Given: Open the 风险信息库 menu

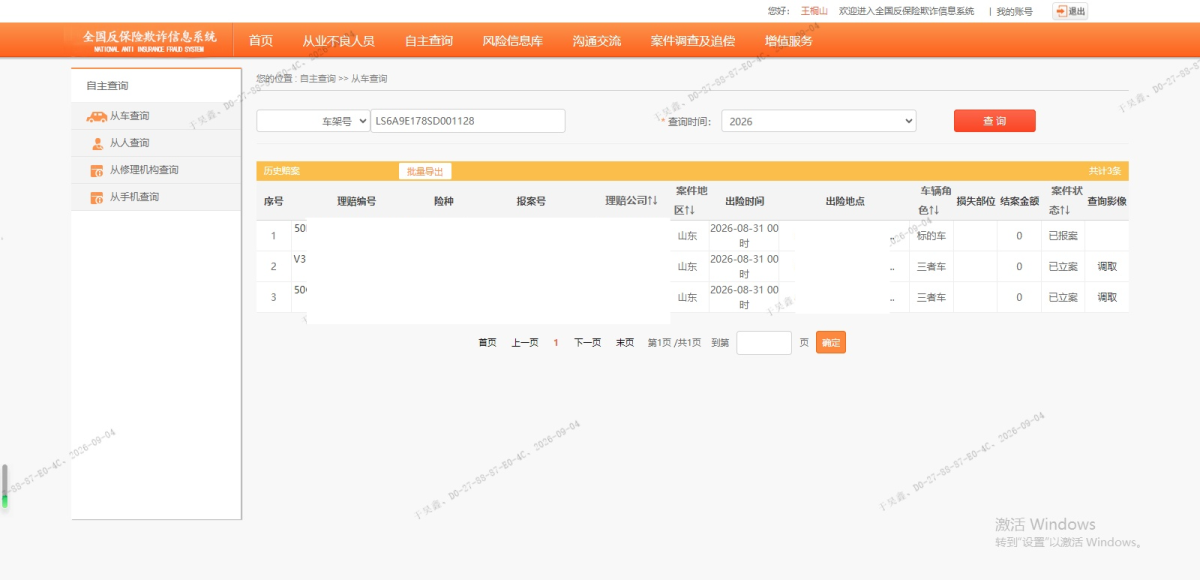Looking at the screenshot, I should coord(512,41).
